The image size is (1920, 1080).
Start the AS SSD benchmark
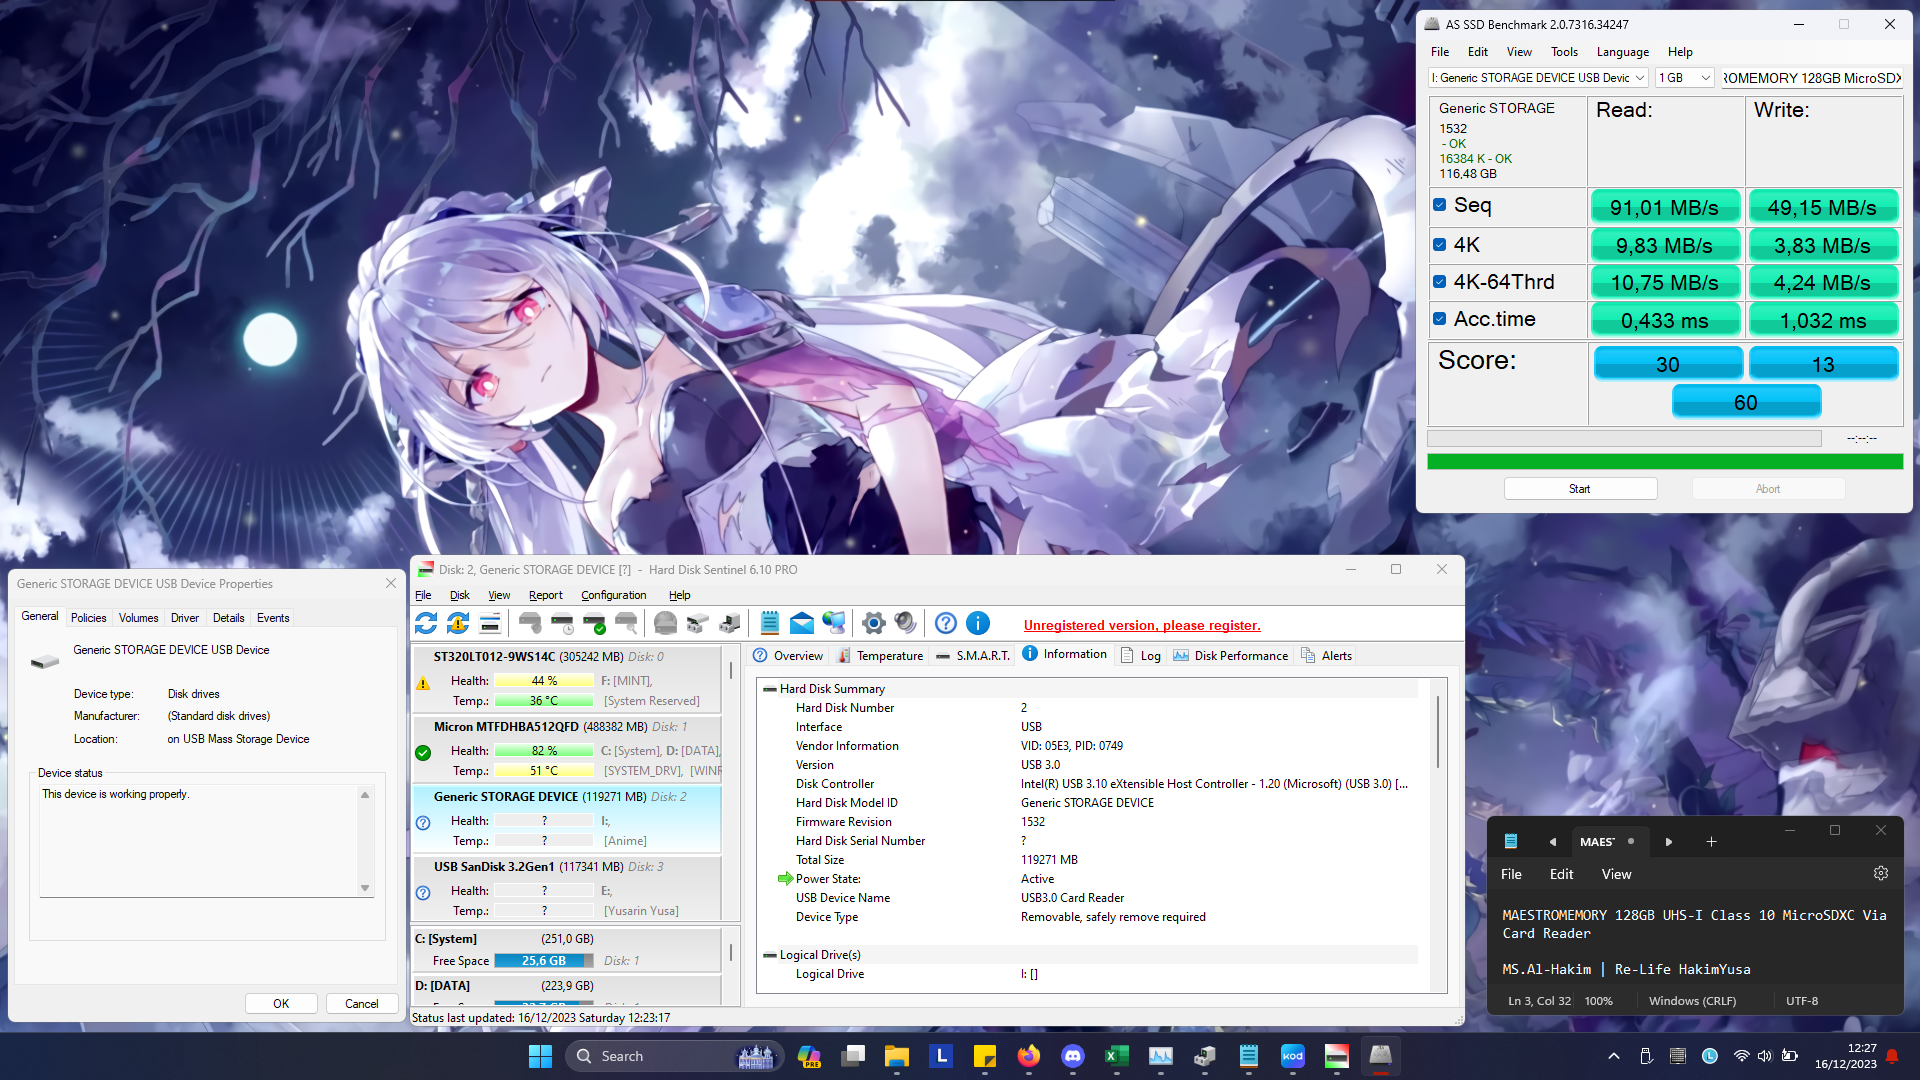point(1580,489)
